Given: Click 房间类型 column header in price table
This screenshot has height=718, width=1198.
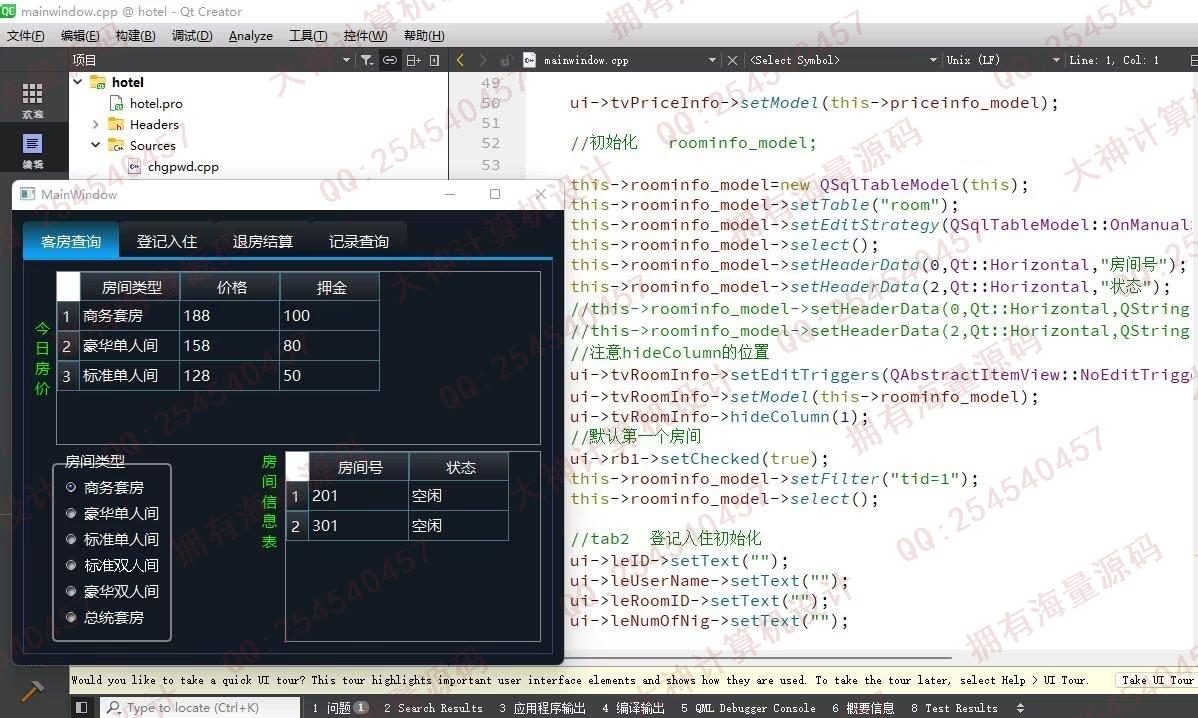Looking at the screenshot, I should tap(131, 287).
